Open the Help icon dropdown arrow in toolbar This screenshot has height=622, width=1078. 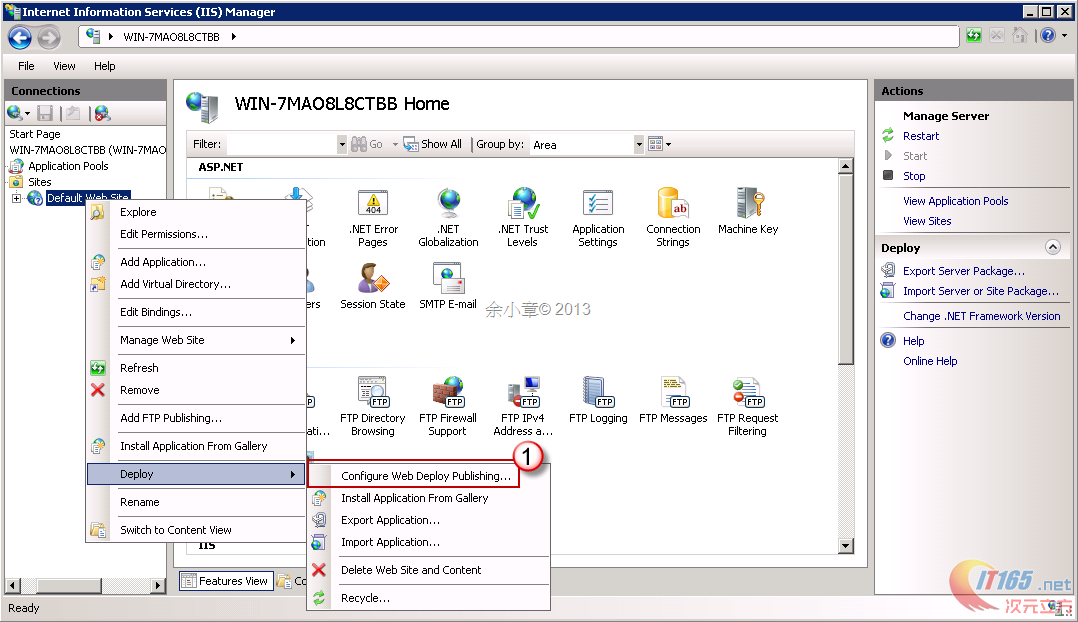click(x=1064, y=36)
